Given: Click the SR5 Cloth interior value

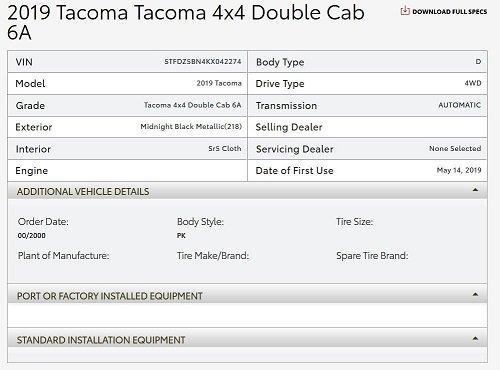Looking at the screenshot, I should click(225, 148).
